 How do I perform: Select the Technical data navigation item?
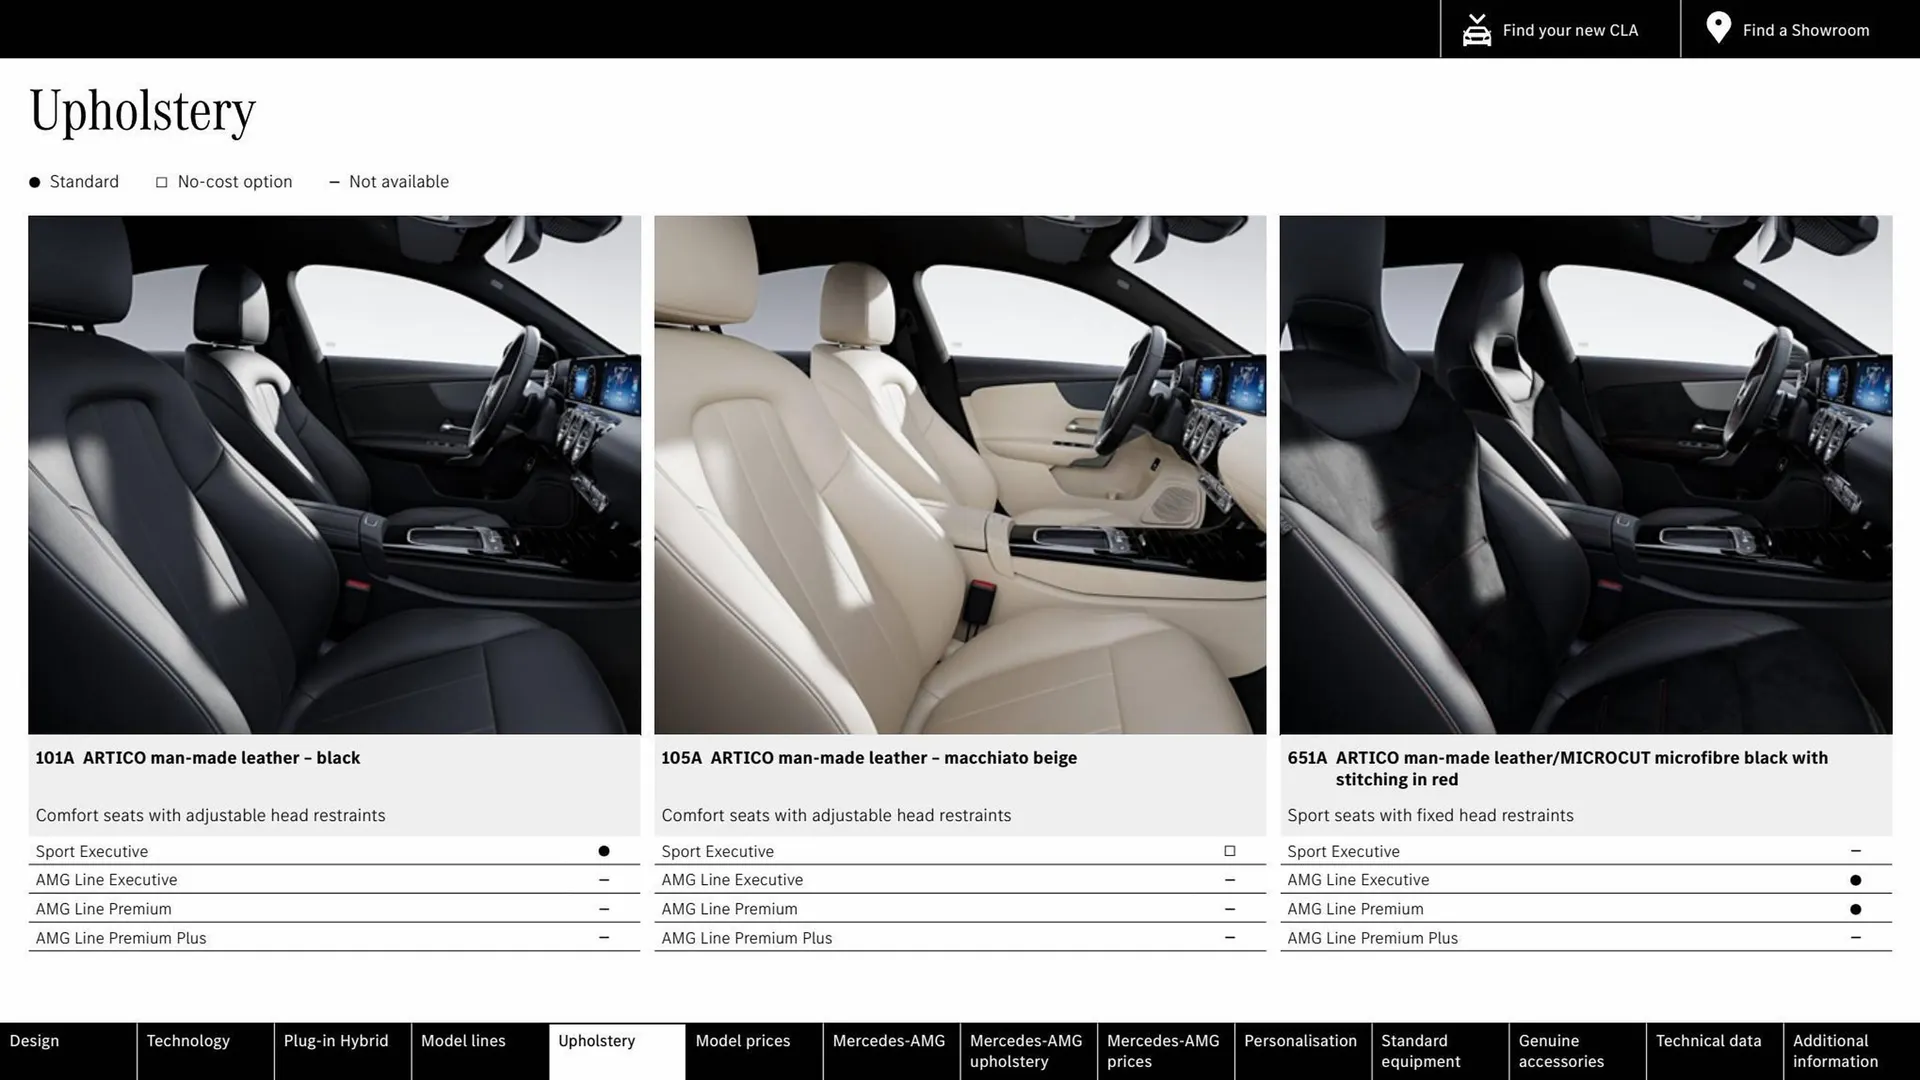pos(1710,1040)
